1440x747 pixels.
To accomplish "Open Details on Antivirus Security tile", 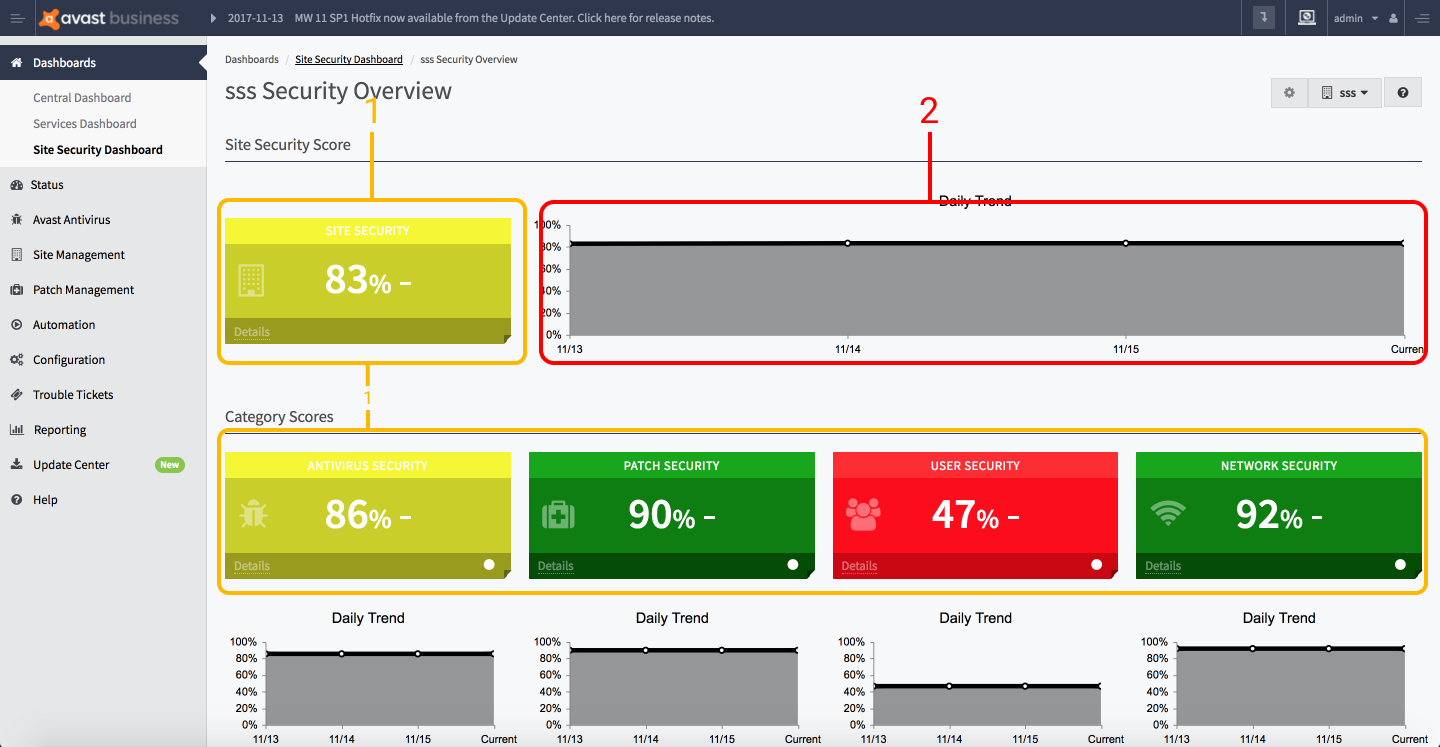I will pyautogui.click(x=252, y=566).
